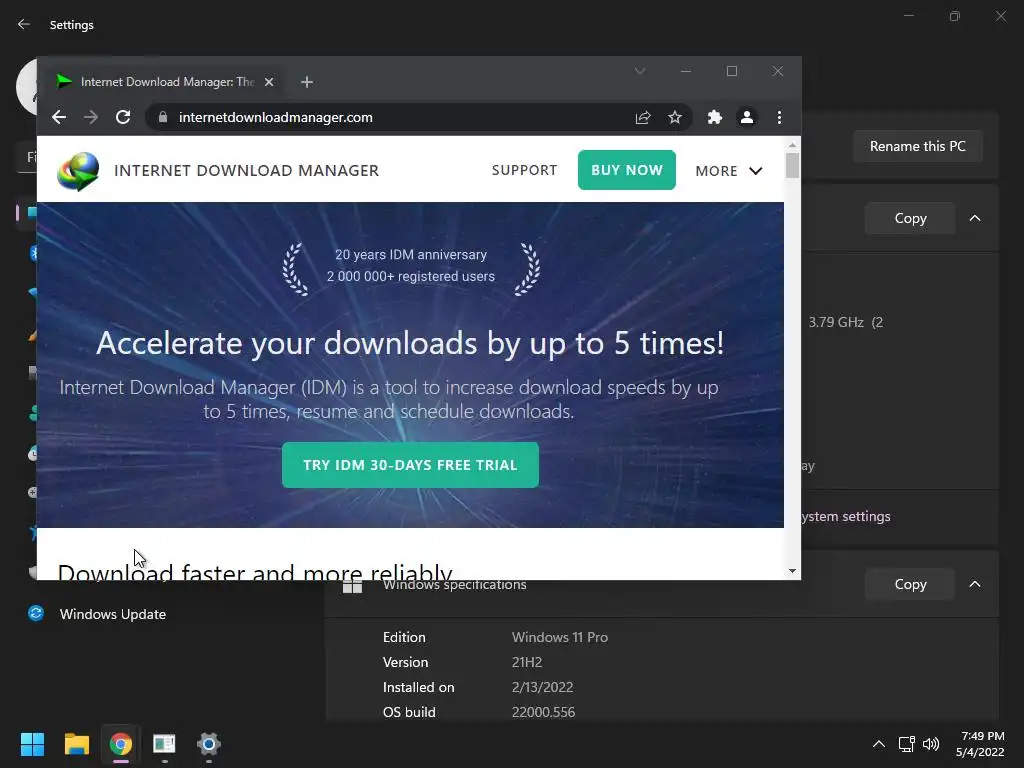Click the IDM globe logo
Viewport: 1024px width, 768px height.
(x=78, y=171)
